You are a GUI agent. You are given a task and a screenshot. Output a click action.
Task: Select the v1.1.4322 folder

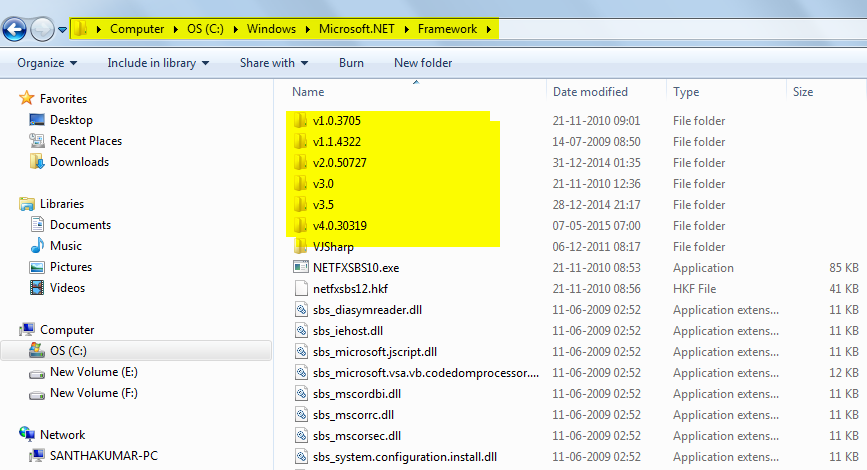point(336,142)
